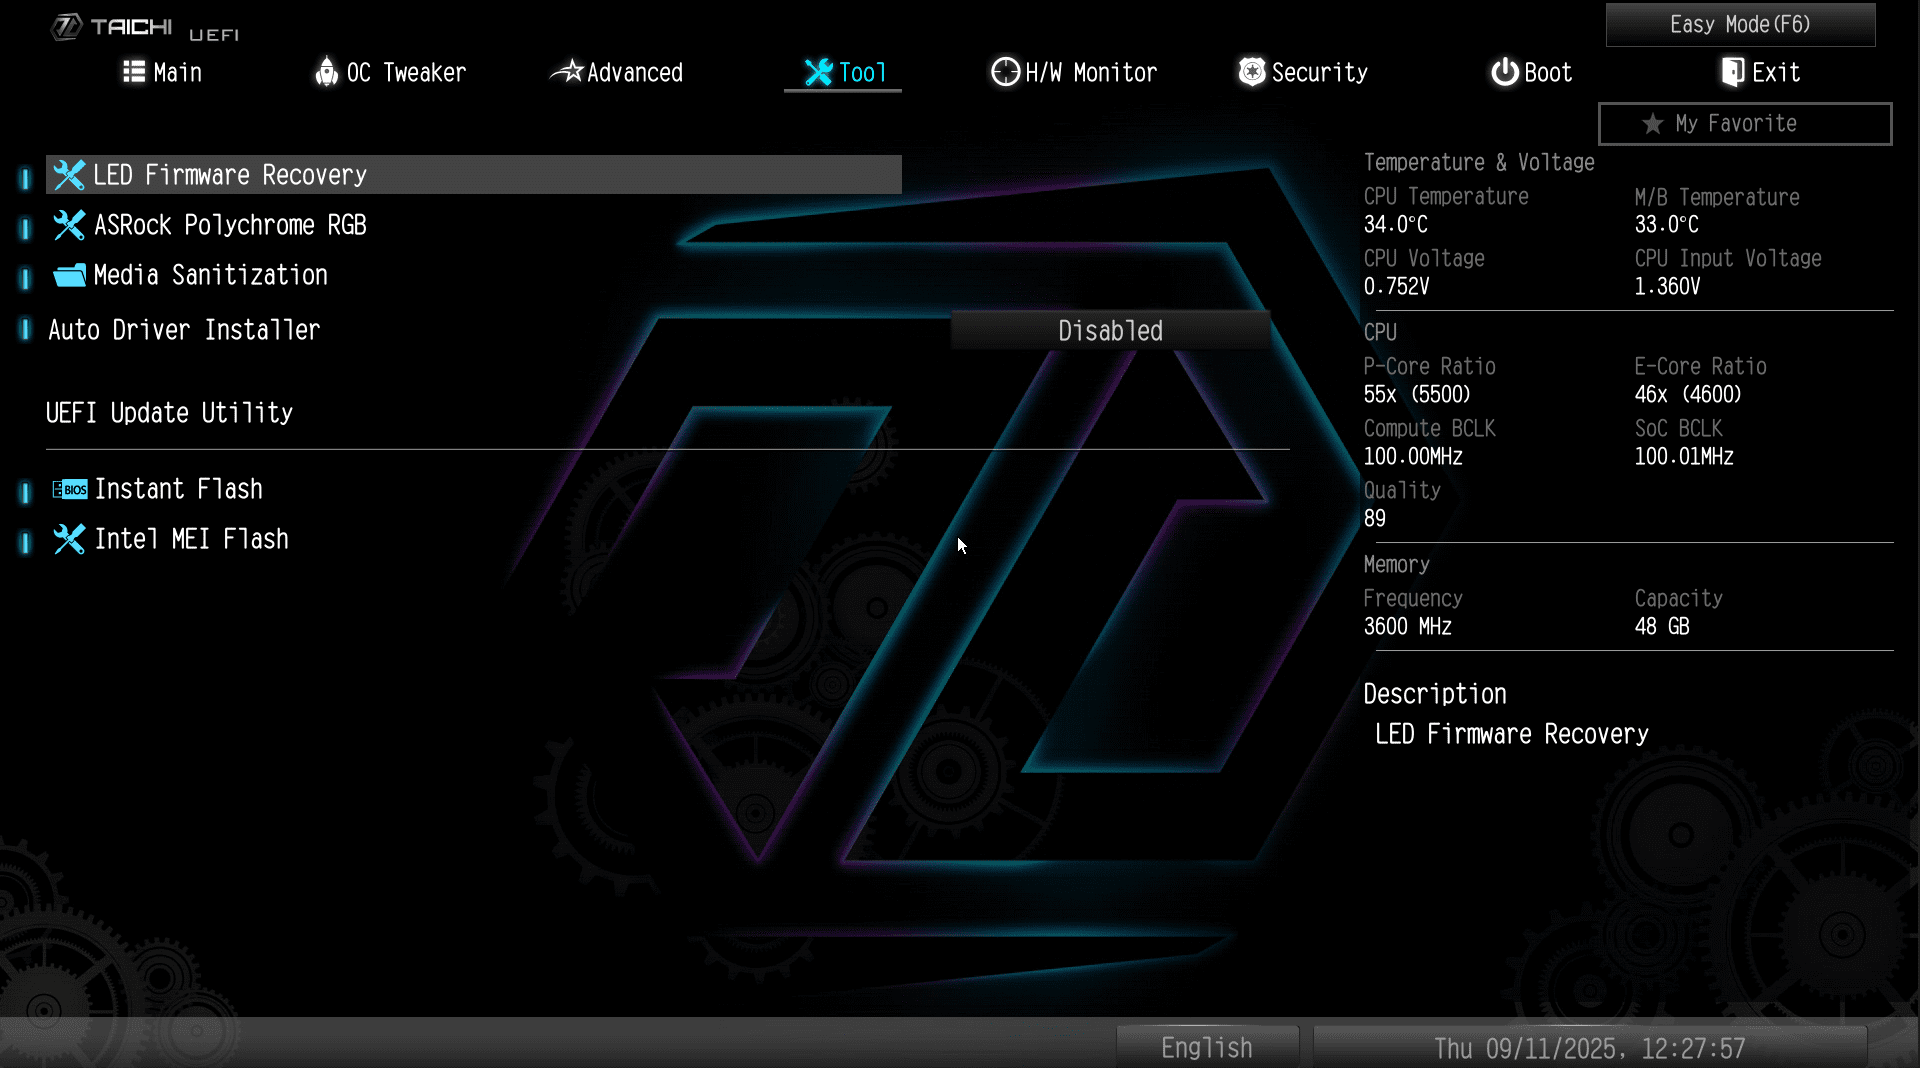Image resolution: width=1920 pixels, height=1068 pixels.
Task: Click the CPU Temperature value 34.0°C
Action: (x=1395, y=225)
